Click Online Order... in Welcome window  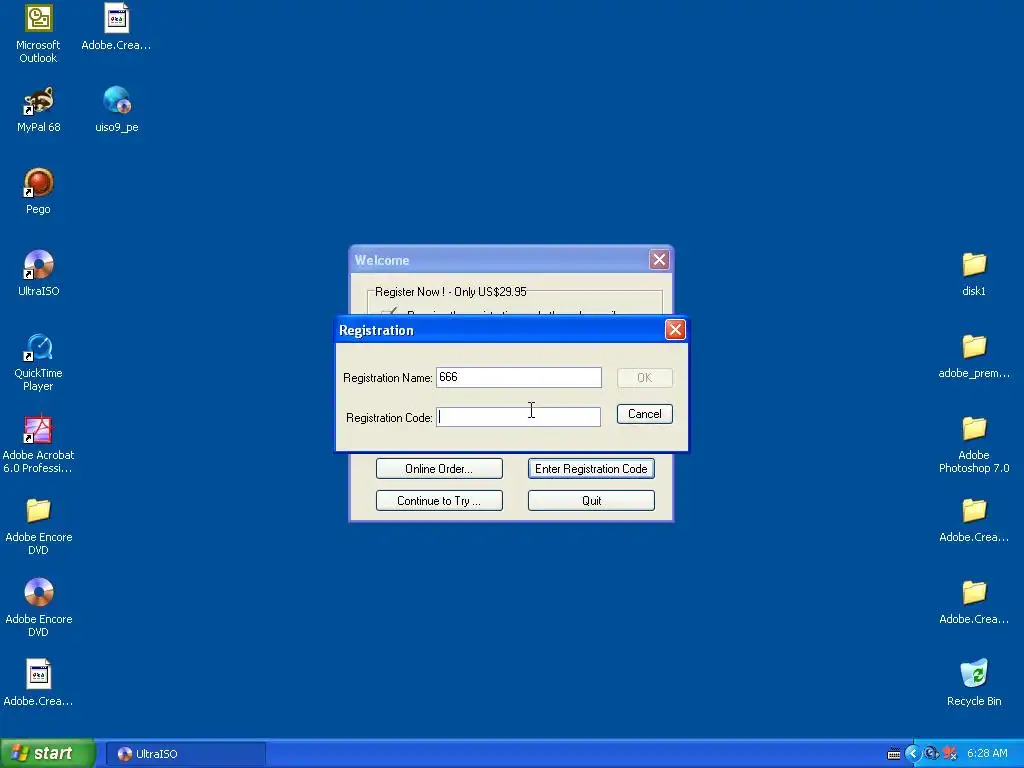coord(439,468)
